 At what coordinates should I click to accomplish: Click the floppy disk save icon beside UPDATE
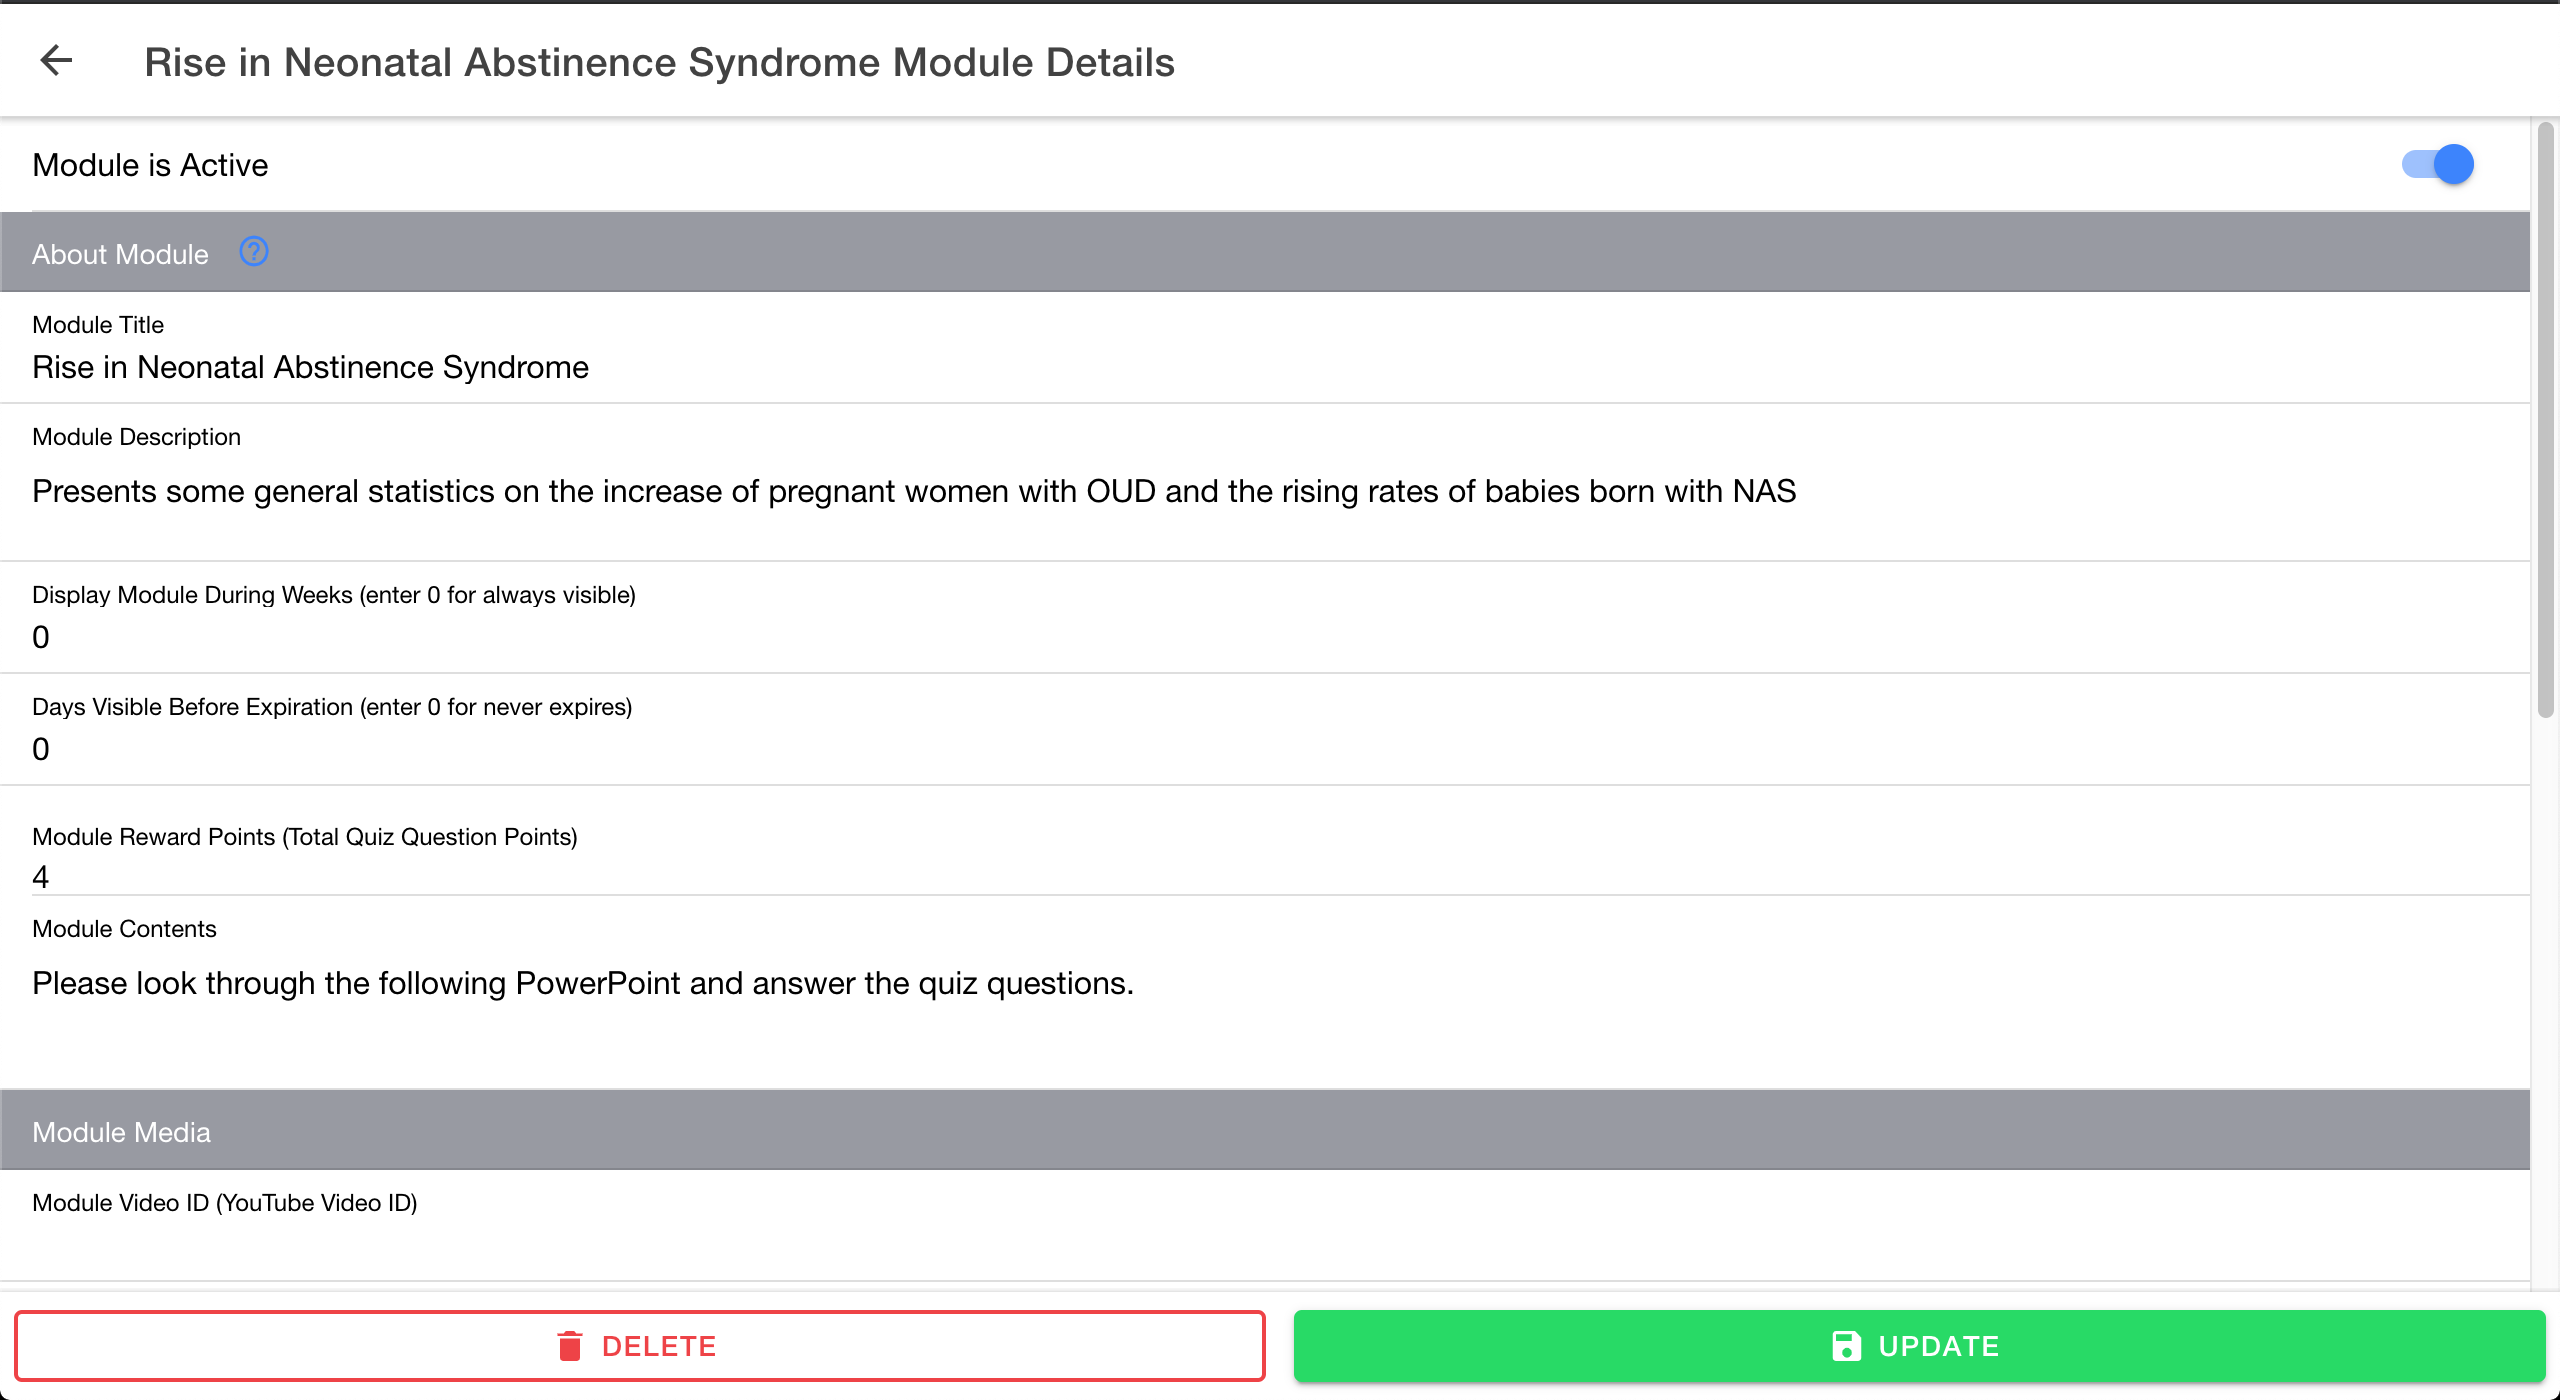pos(1846,1346)
